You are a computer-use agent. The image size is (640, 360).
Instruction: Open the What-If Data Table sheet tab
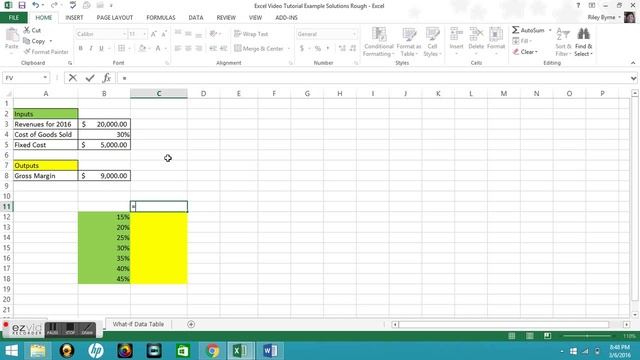(138, 324)
